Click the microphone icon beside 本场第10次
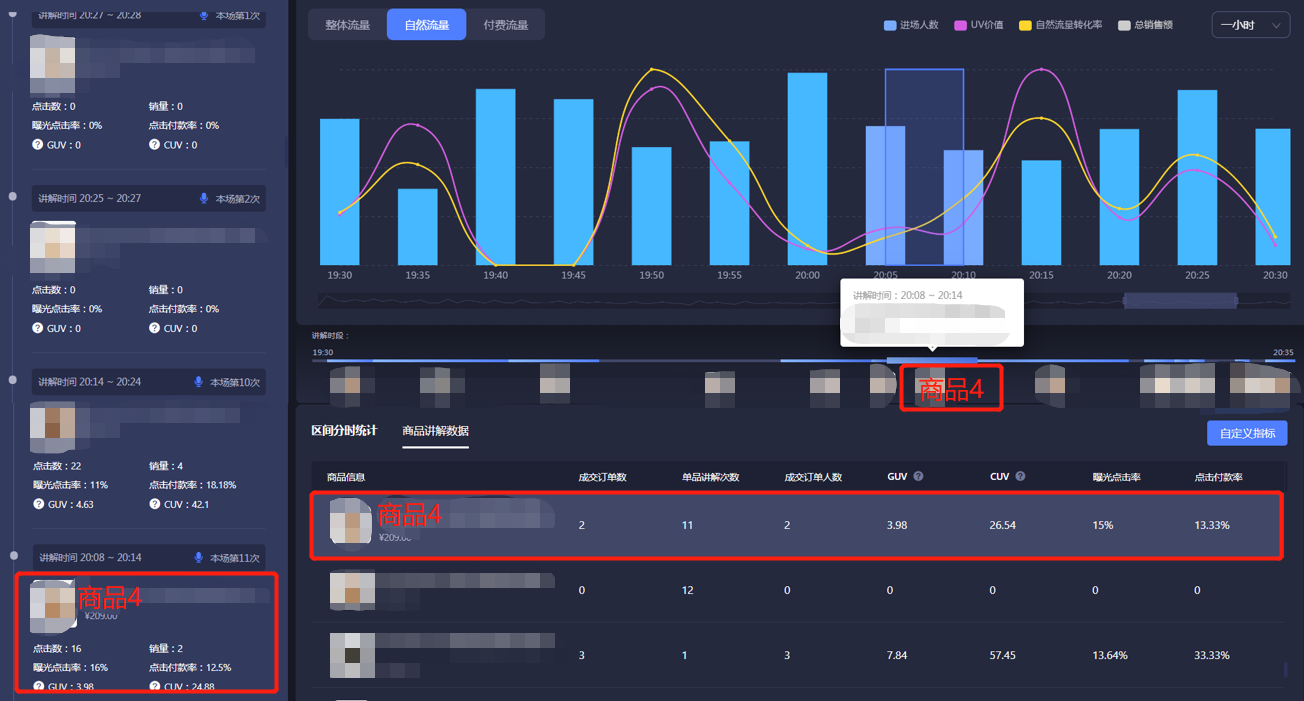This screenshot has height=701, width=1304. [x=199, y=382]
